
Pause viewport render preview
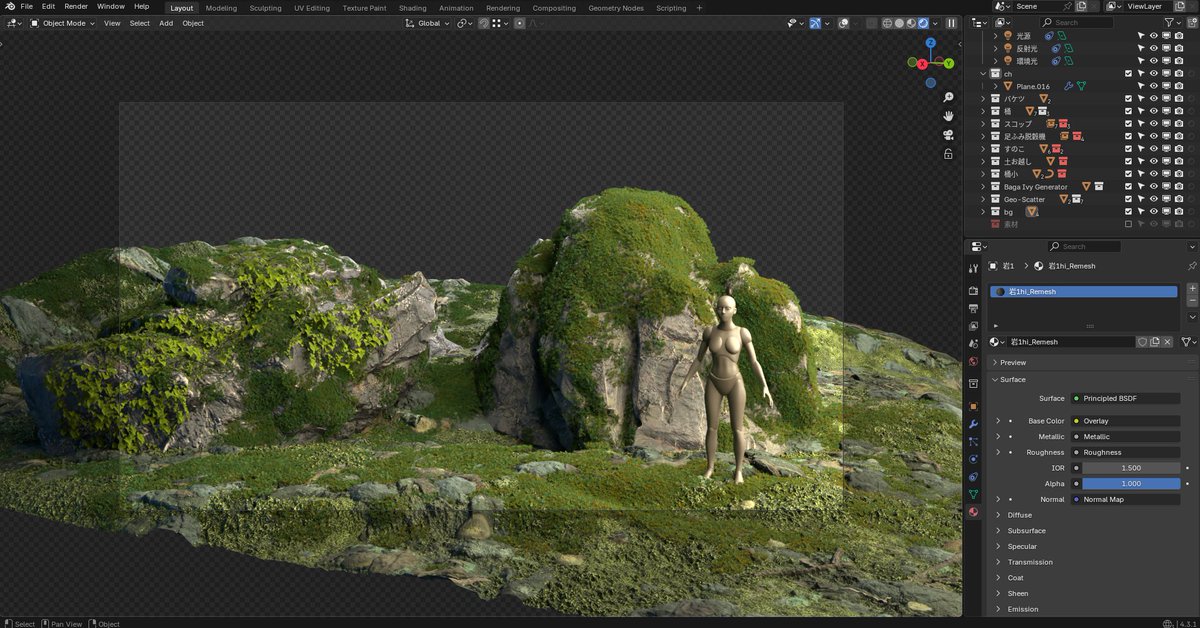click(x=951, y=23)
